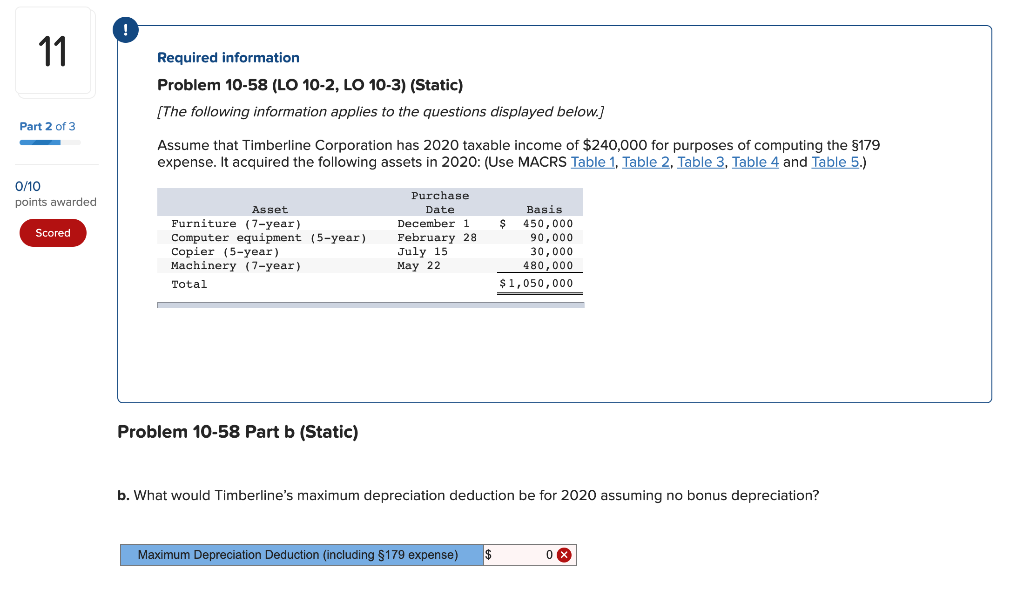This screenshot has height=610, width=1024.
Task: Click the 'Total' row label
Action: click(189, 285)
